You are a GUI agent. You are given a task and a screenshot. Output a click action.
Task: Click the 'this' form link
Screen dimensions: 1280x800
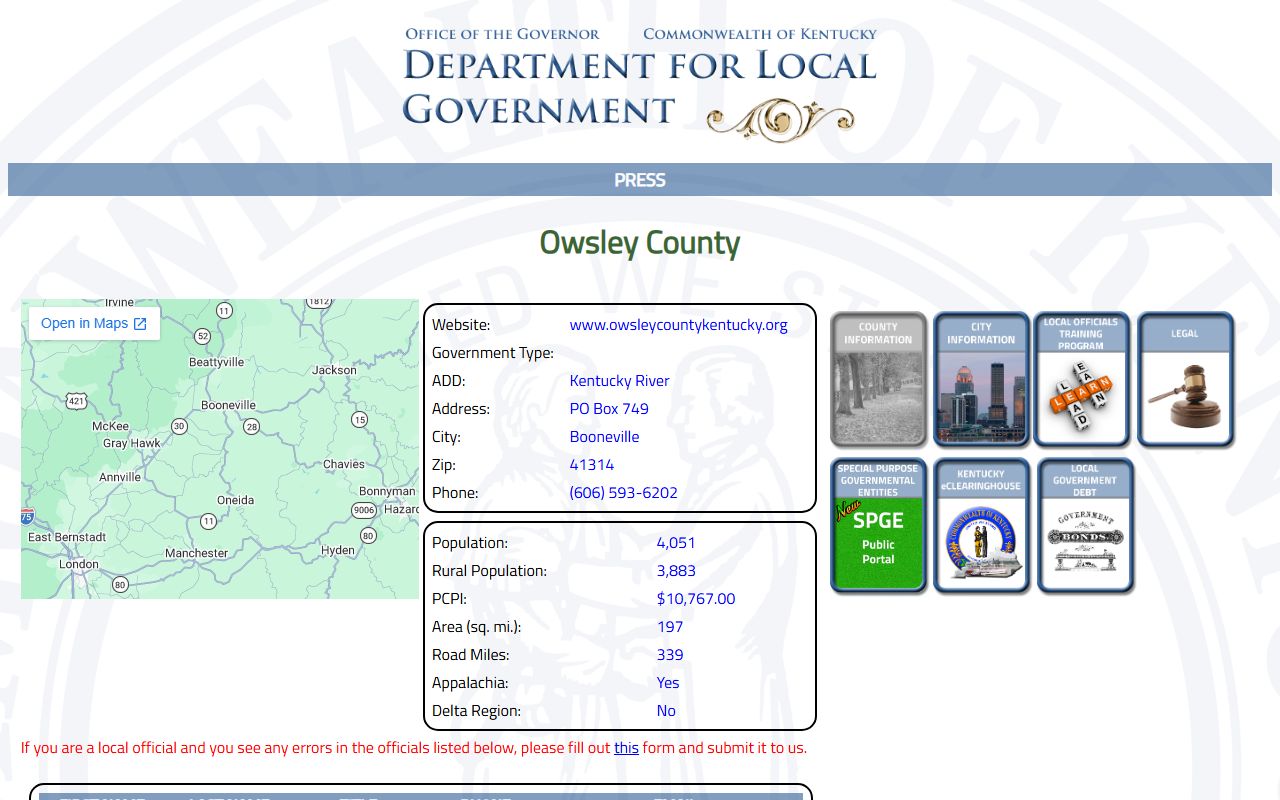coord(626,748)
